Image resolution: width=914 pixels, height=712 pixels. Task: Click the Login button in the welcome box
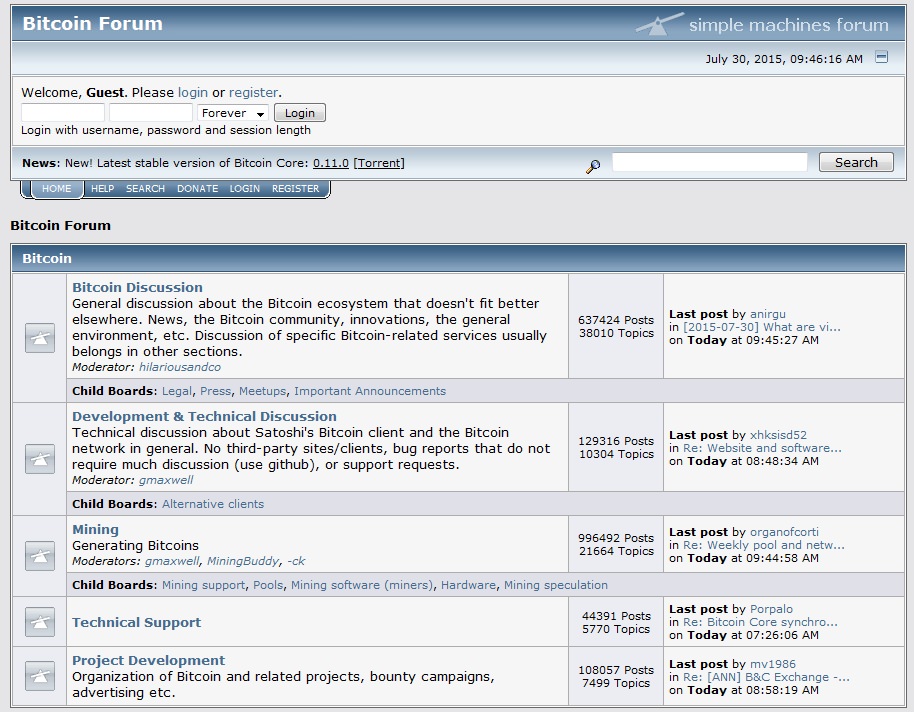300,113
